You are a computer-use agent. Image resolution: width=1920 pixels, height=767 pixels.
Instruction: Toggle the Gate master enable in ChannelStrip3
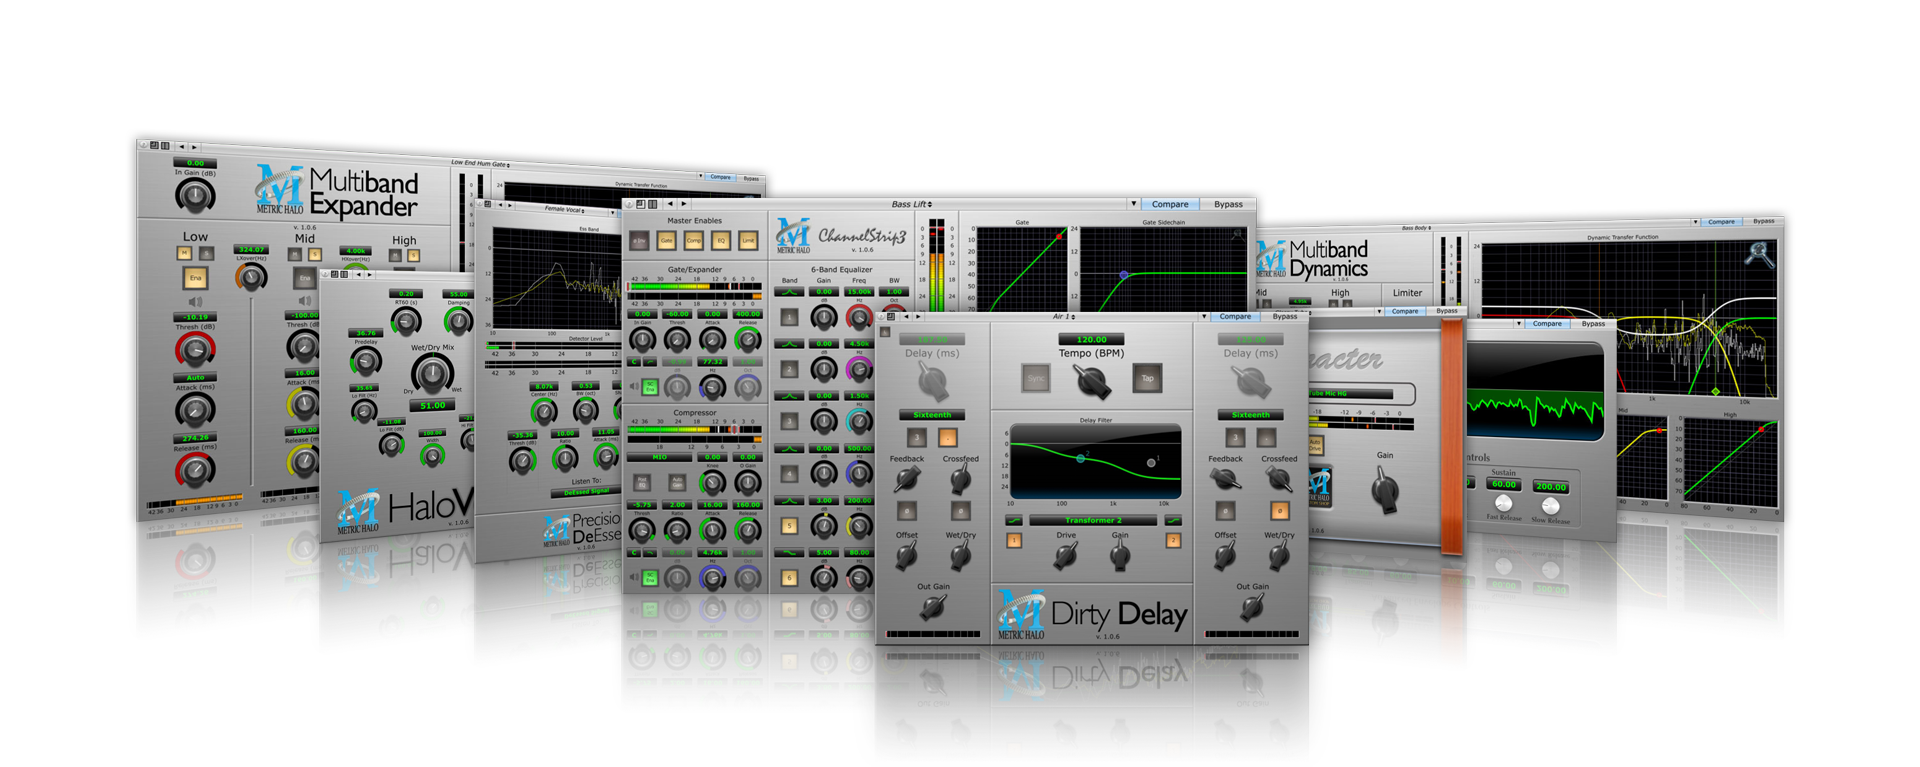click(666, 241)
